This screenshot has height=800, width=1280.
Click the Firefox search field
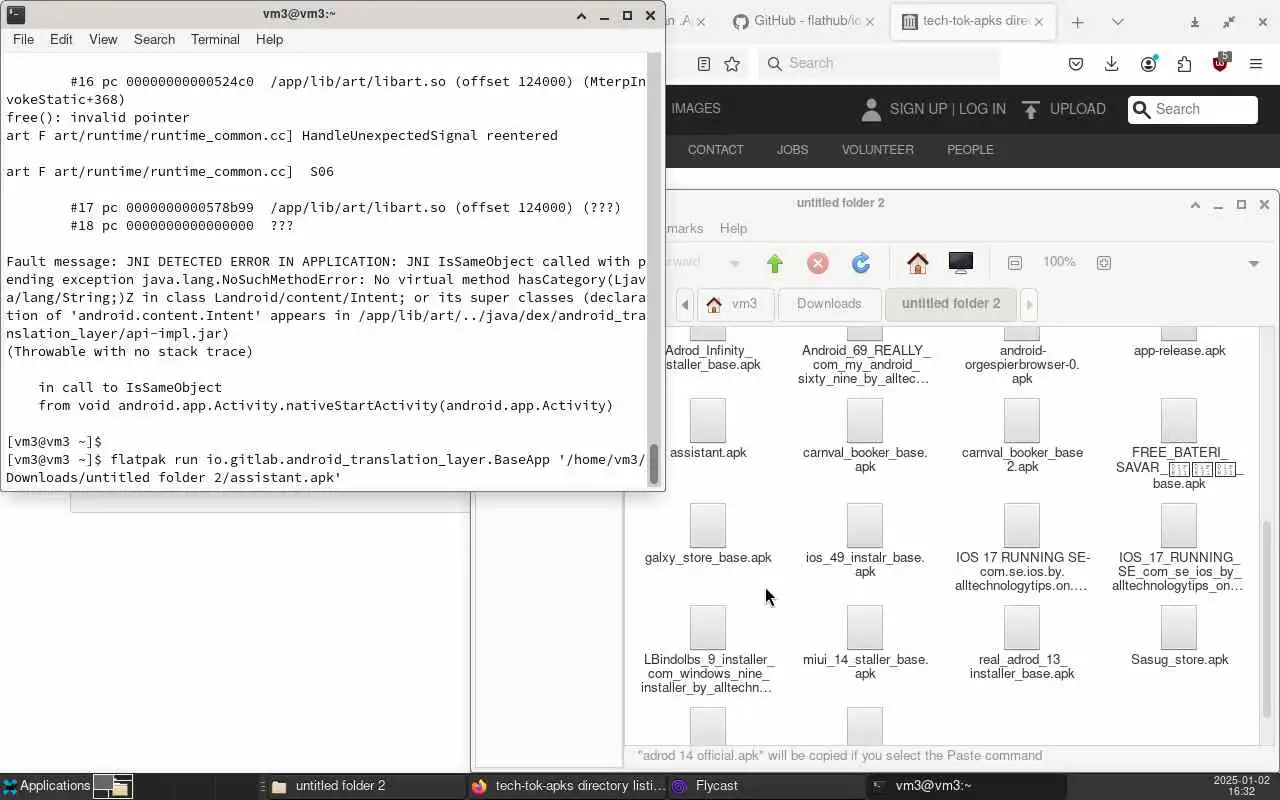click(879, 63)
